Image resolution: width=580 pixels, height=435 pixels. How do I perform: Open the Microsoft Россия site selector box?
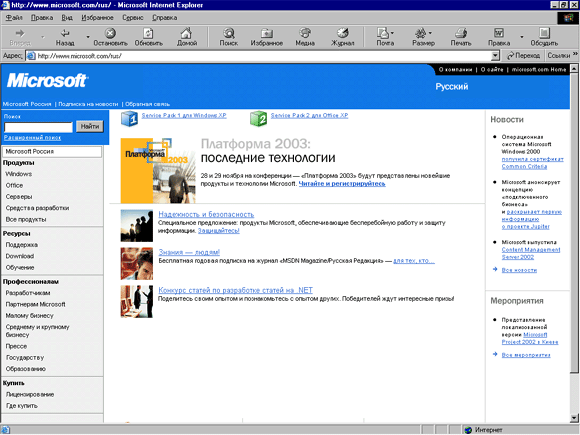(x=52, y=151)
